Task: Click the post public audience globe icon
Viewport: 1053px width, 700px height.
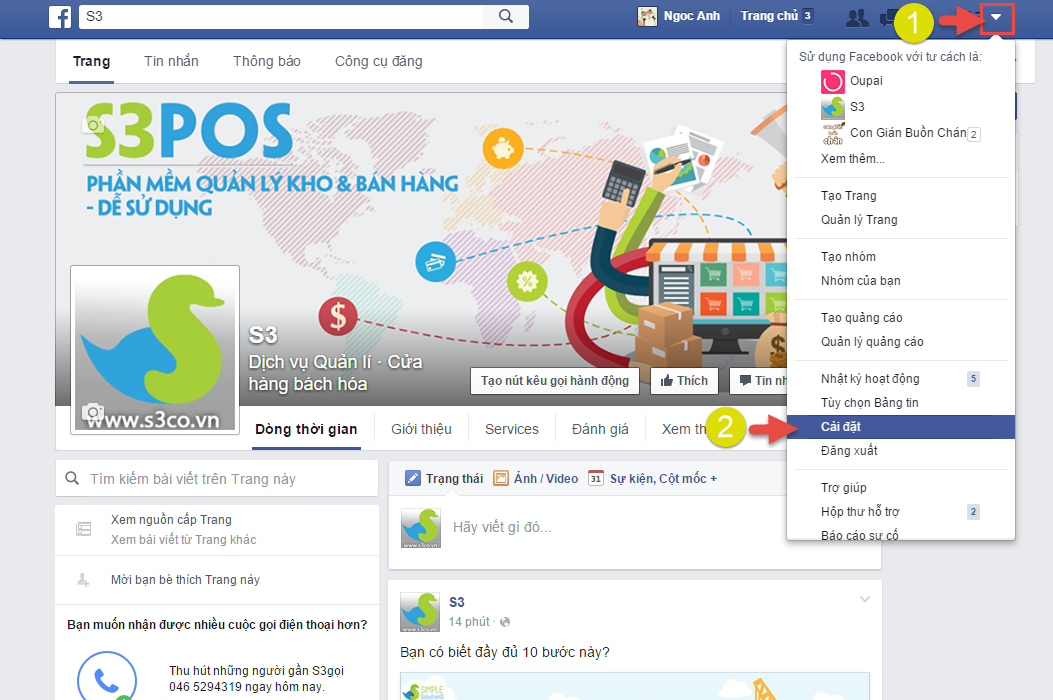Action: click(x=505, y=622)
